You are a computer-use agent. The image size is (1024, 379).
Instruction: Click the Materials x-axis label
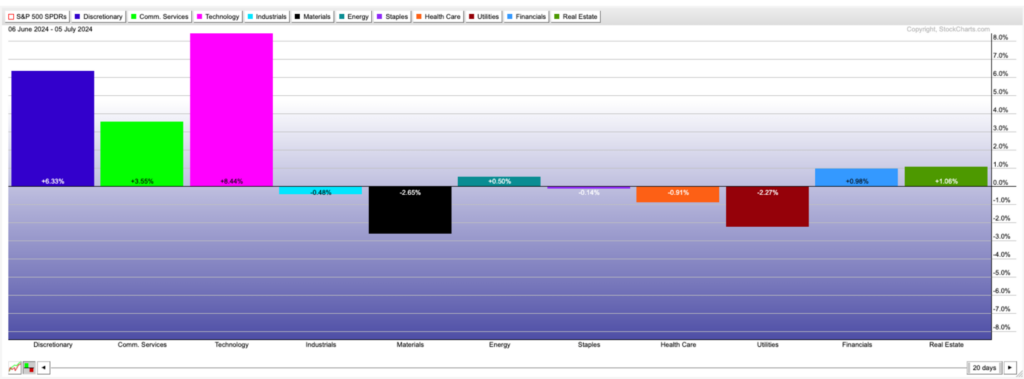click(409, 345)
